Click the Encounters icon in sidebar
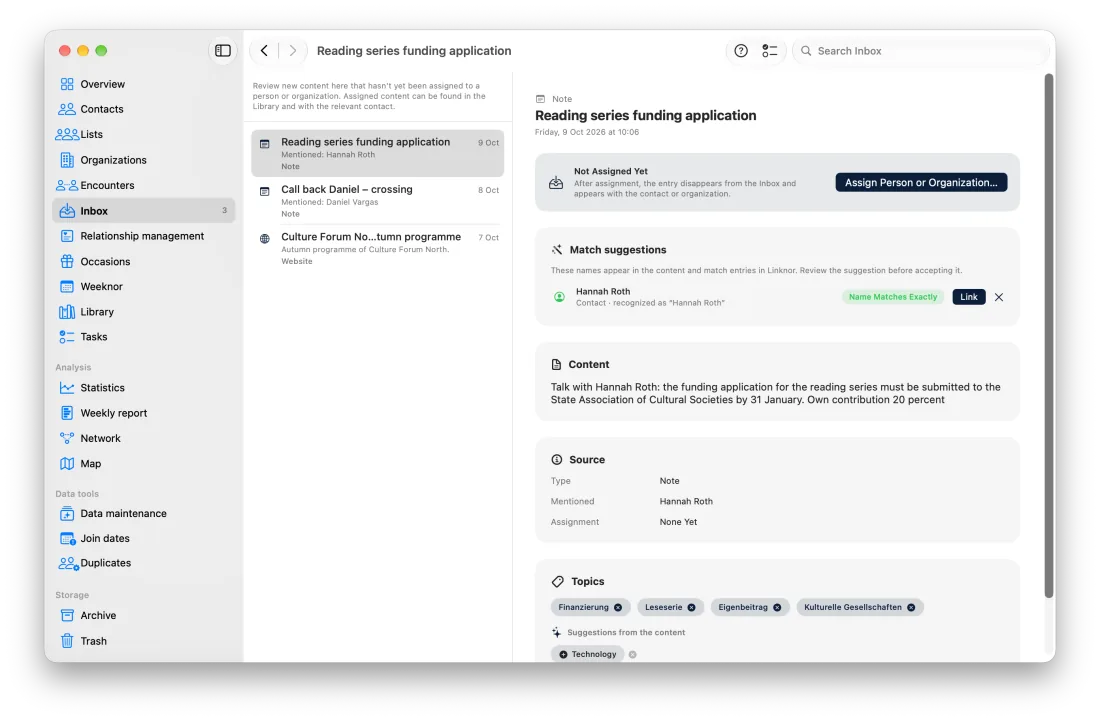The image size is (1100, 721). 67,185
